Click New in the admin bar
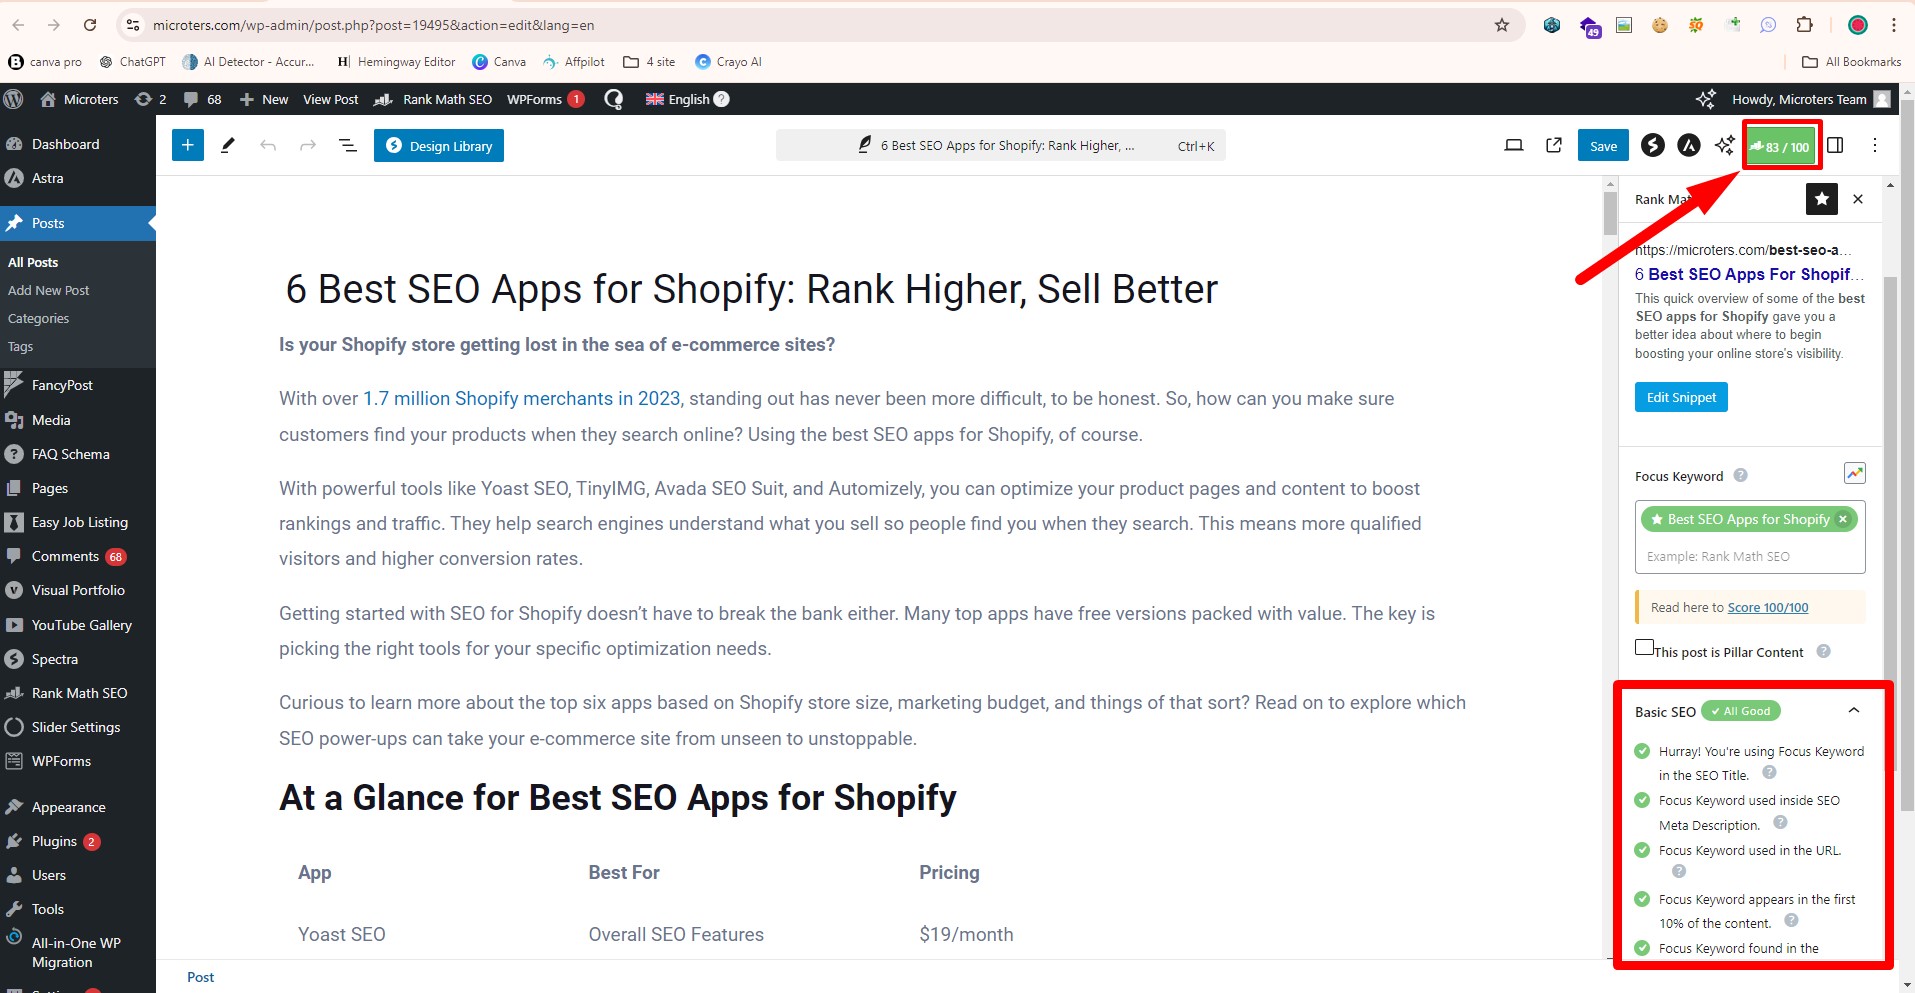 point(264,99)
